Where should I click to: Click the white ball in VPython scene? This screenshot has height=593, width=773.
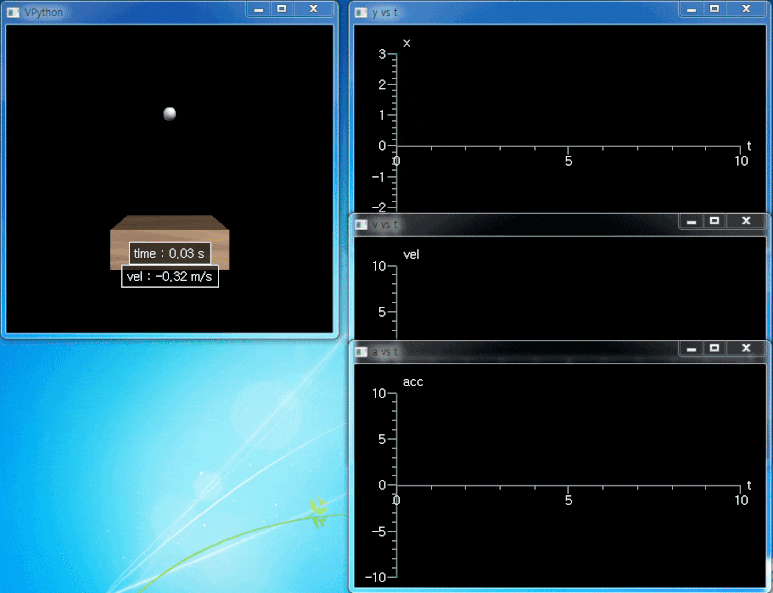pos(170,113)
